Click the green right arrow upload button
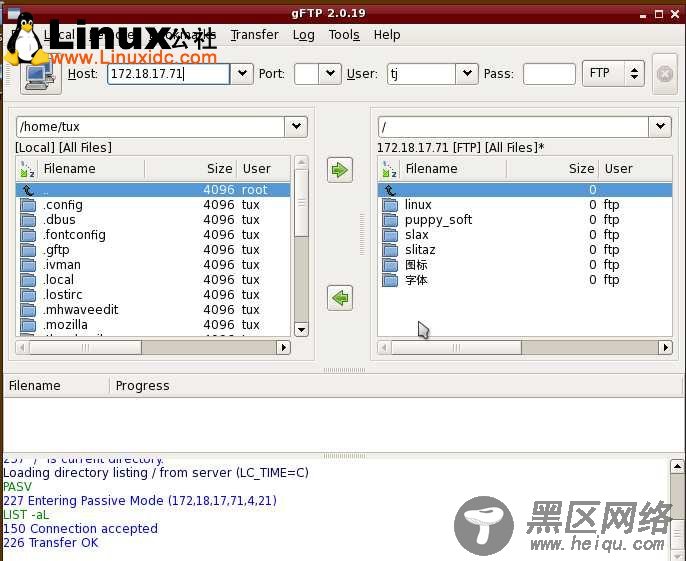 (340, 170)
